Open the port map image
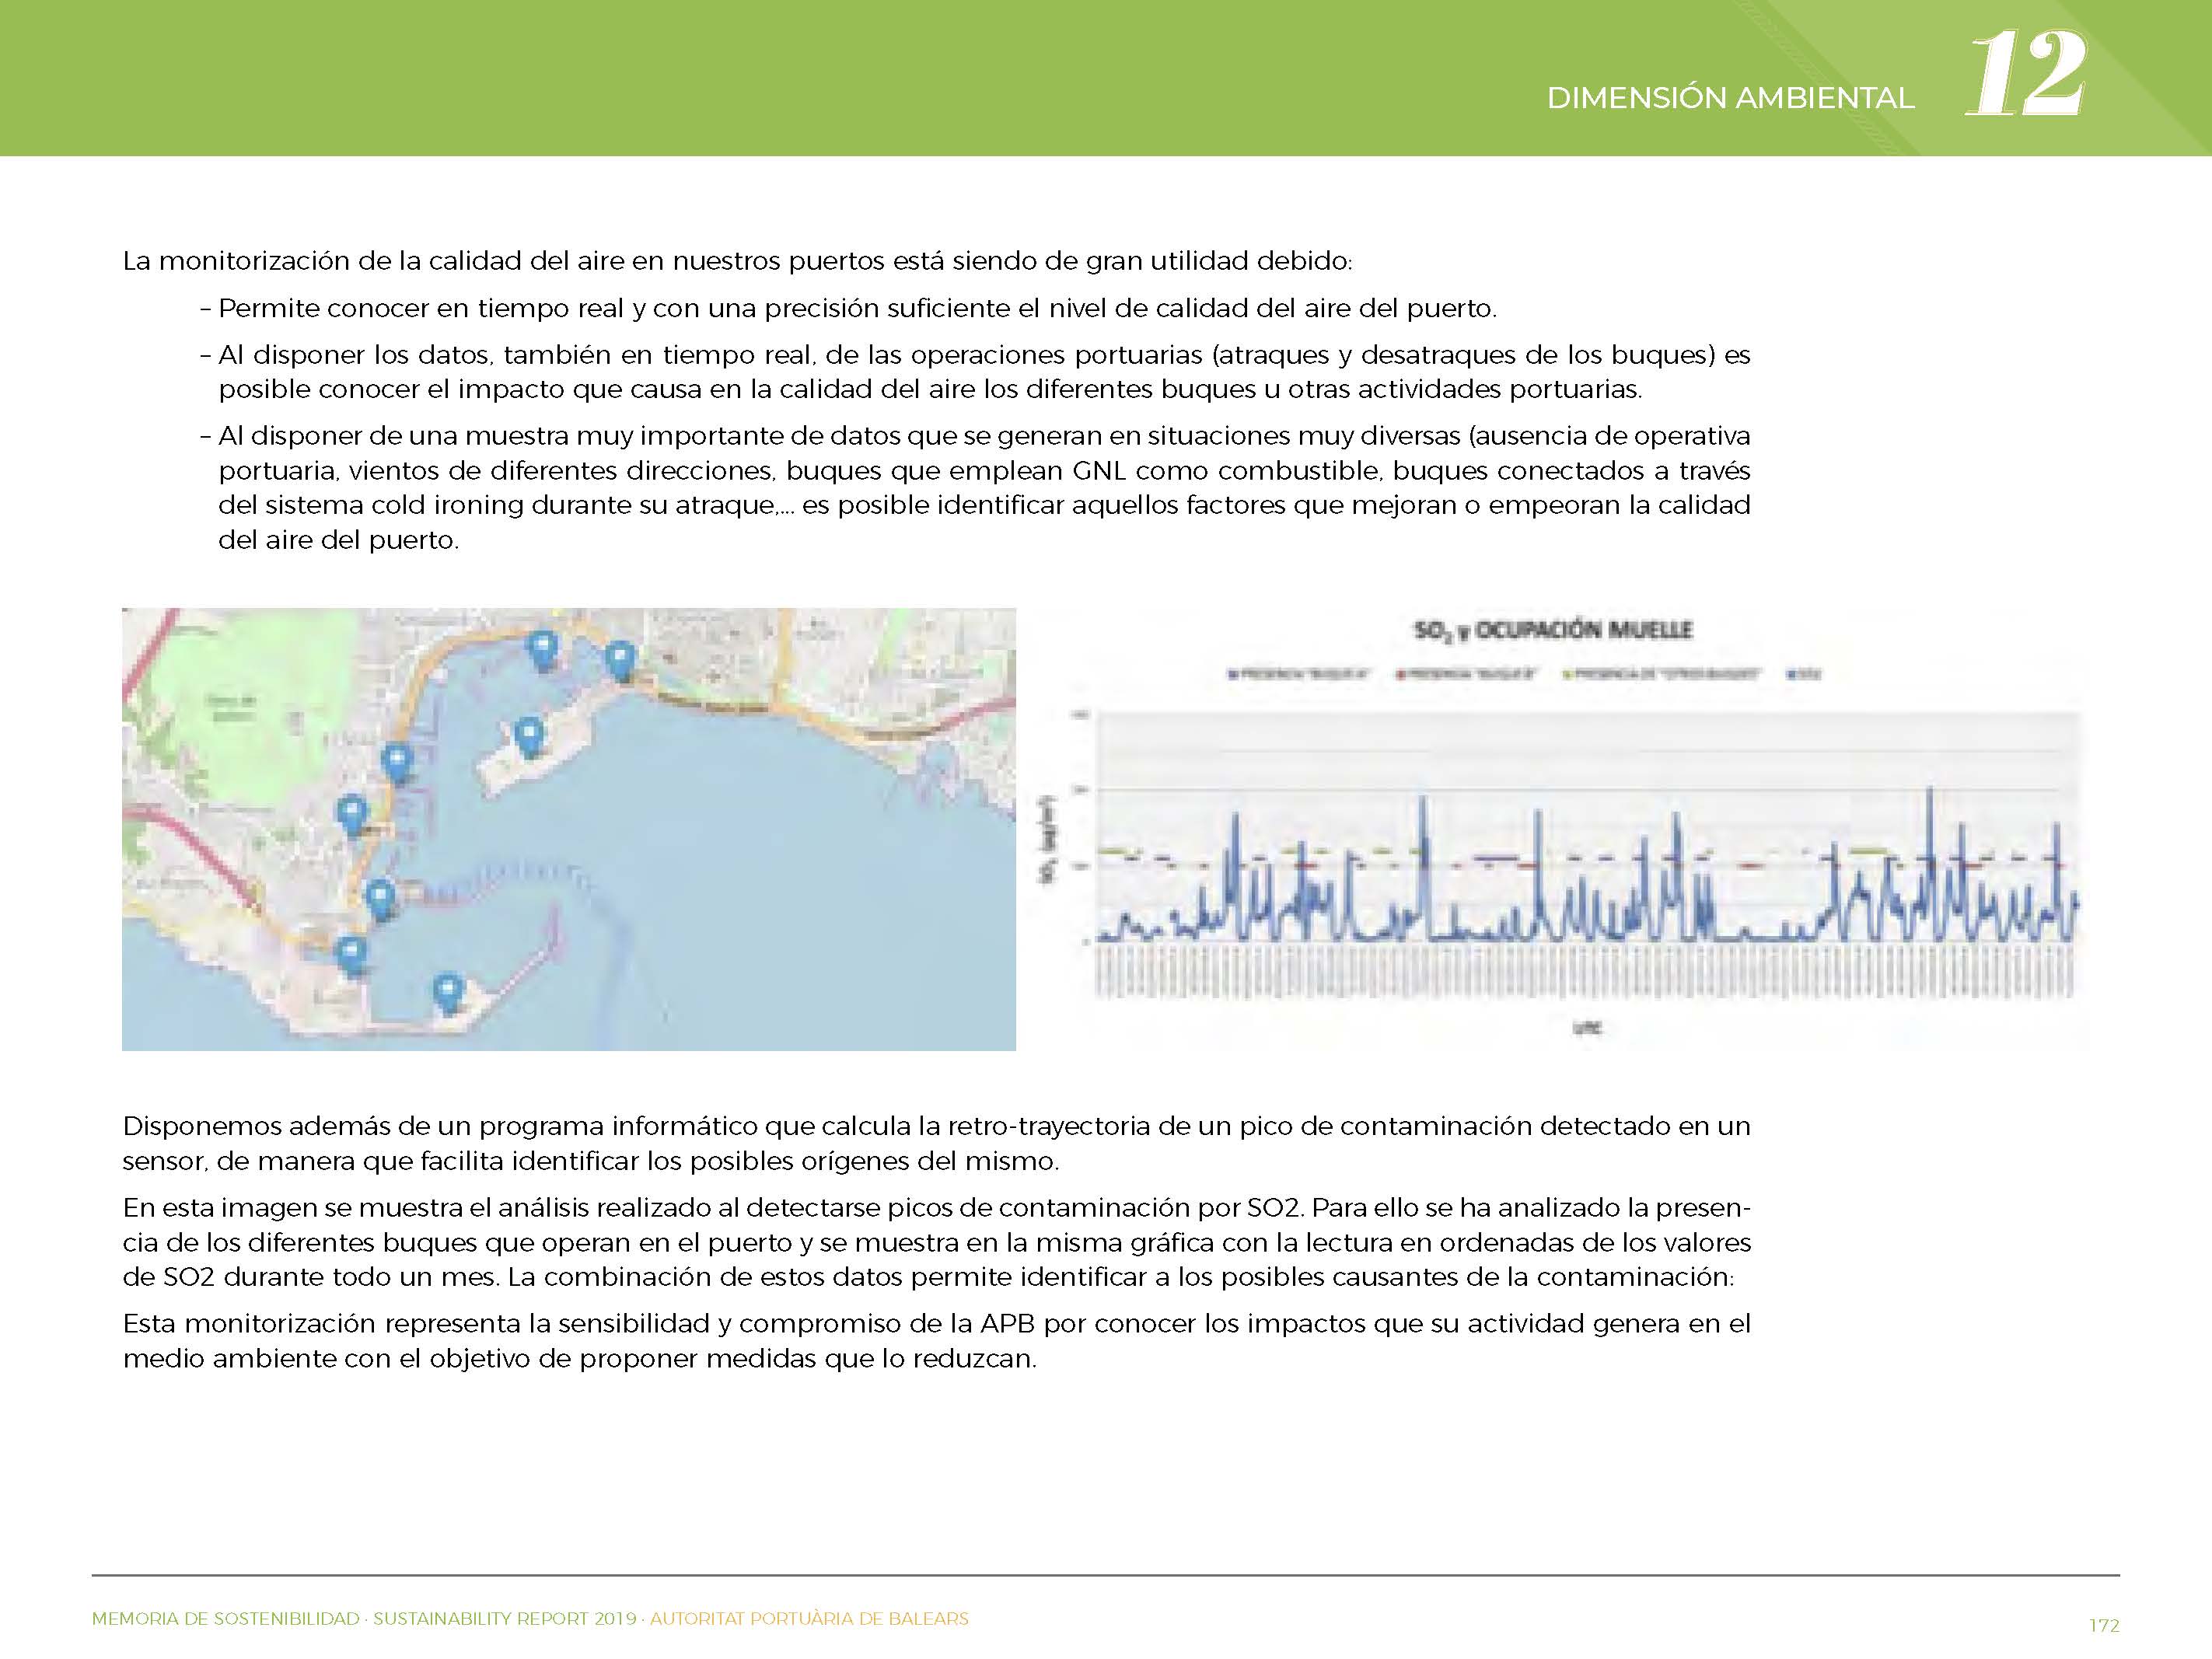Viewport: 2212px width, 1659px height. pos(569,829)
